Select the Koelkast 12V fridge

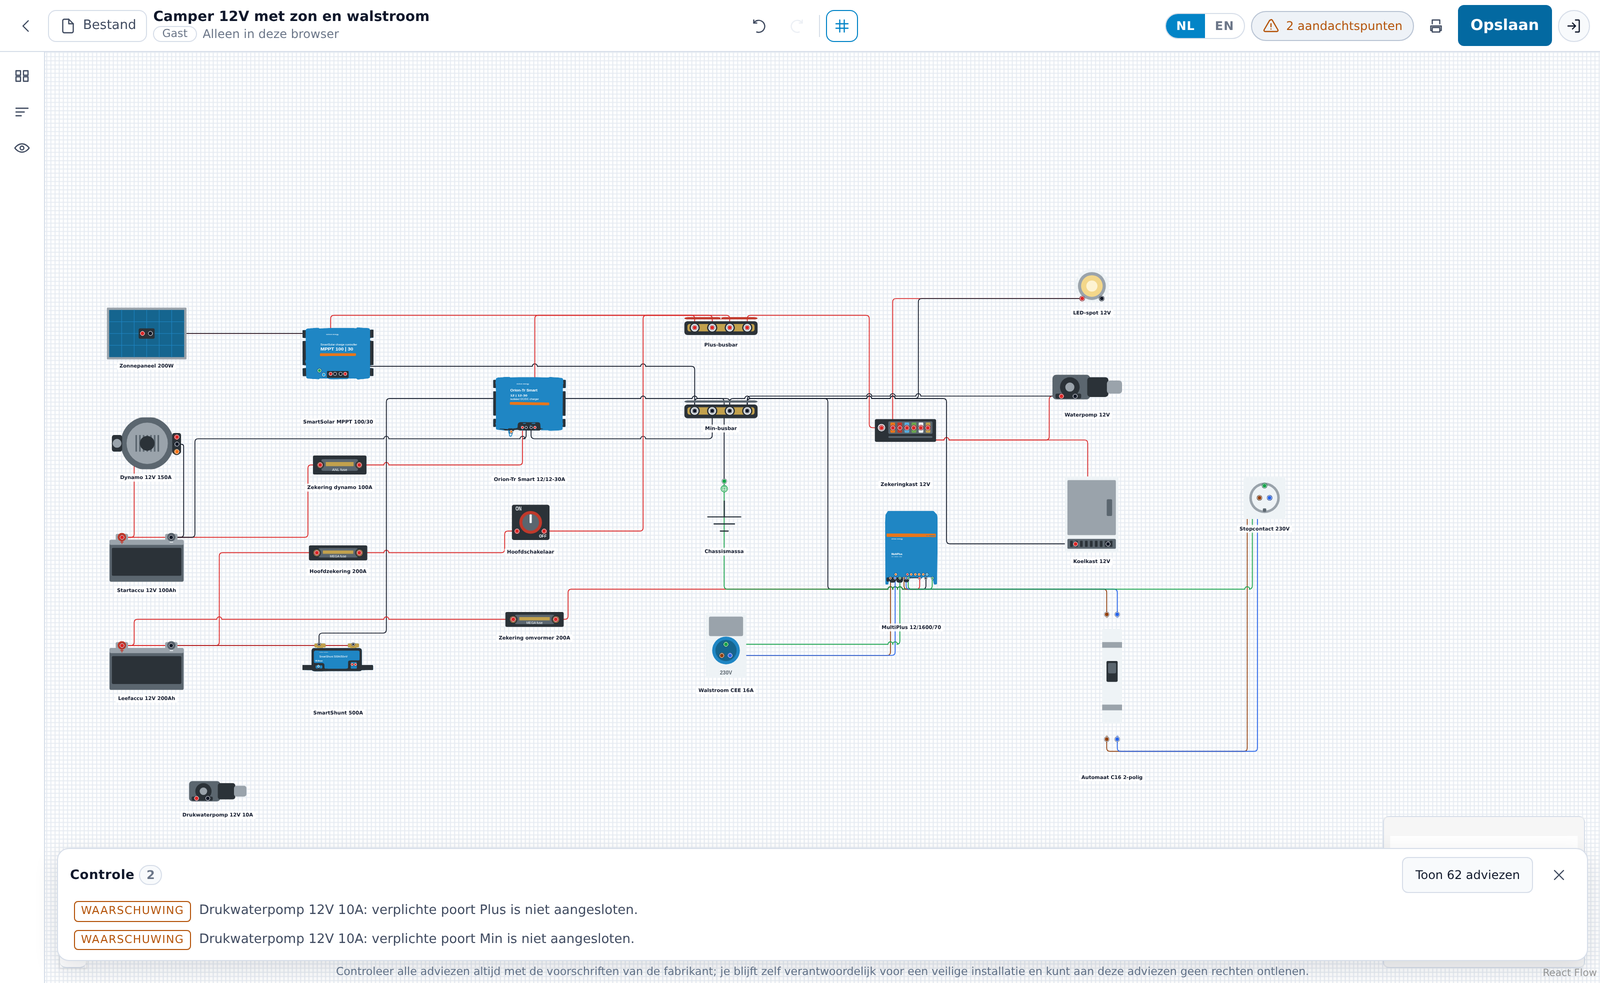click(1092, 514)
